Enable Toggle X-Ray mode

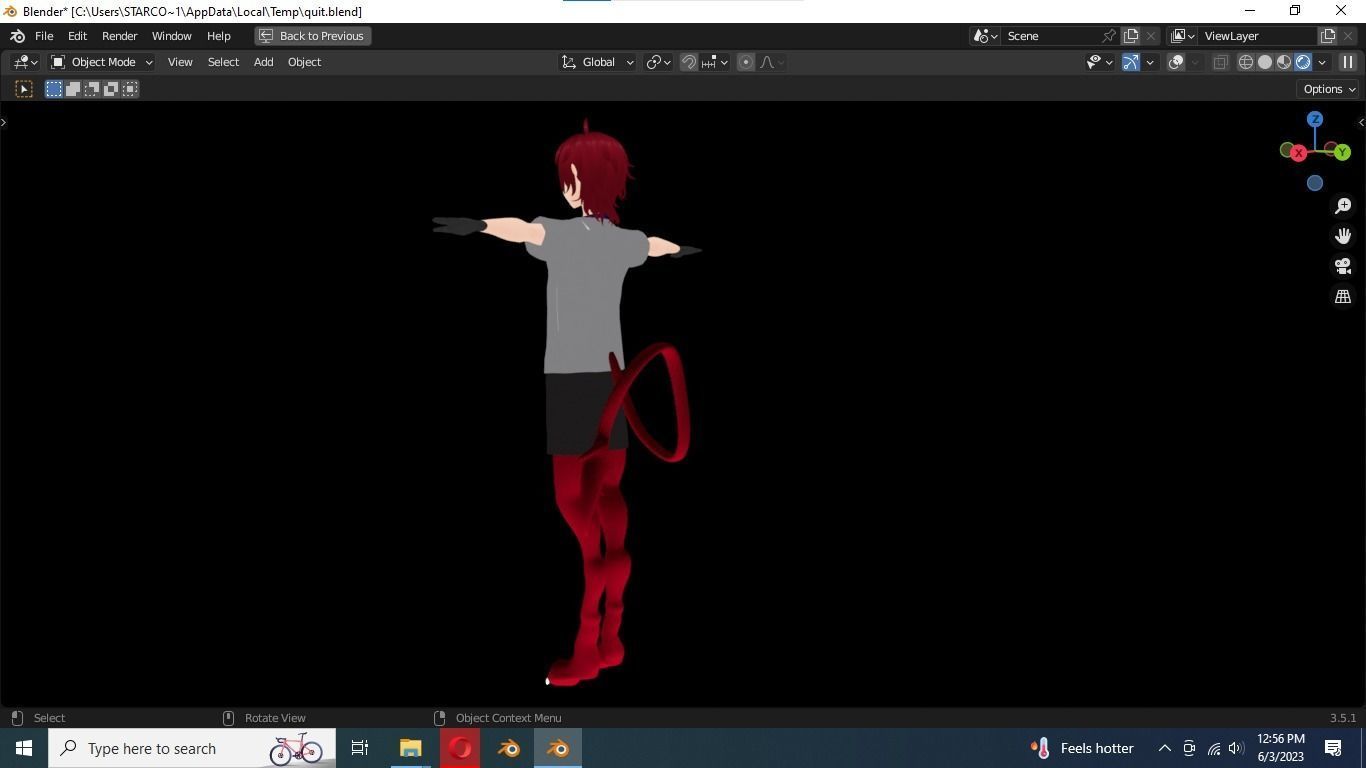pos(1220,61)
